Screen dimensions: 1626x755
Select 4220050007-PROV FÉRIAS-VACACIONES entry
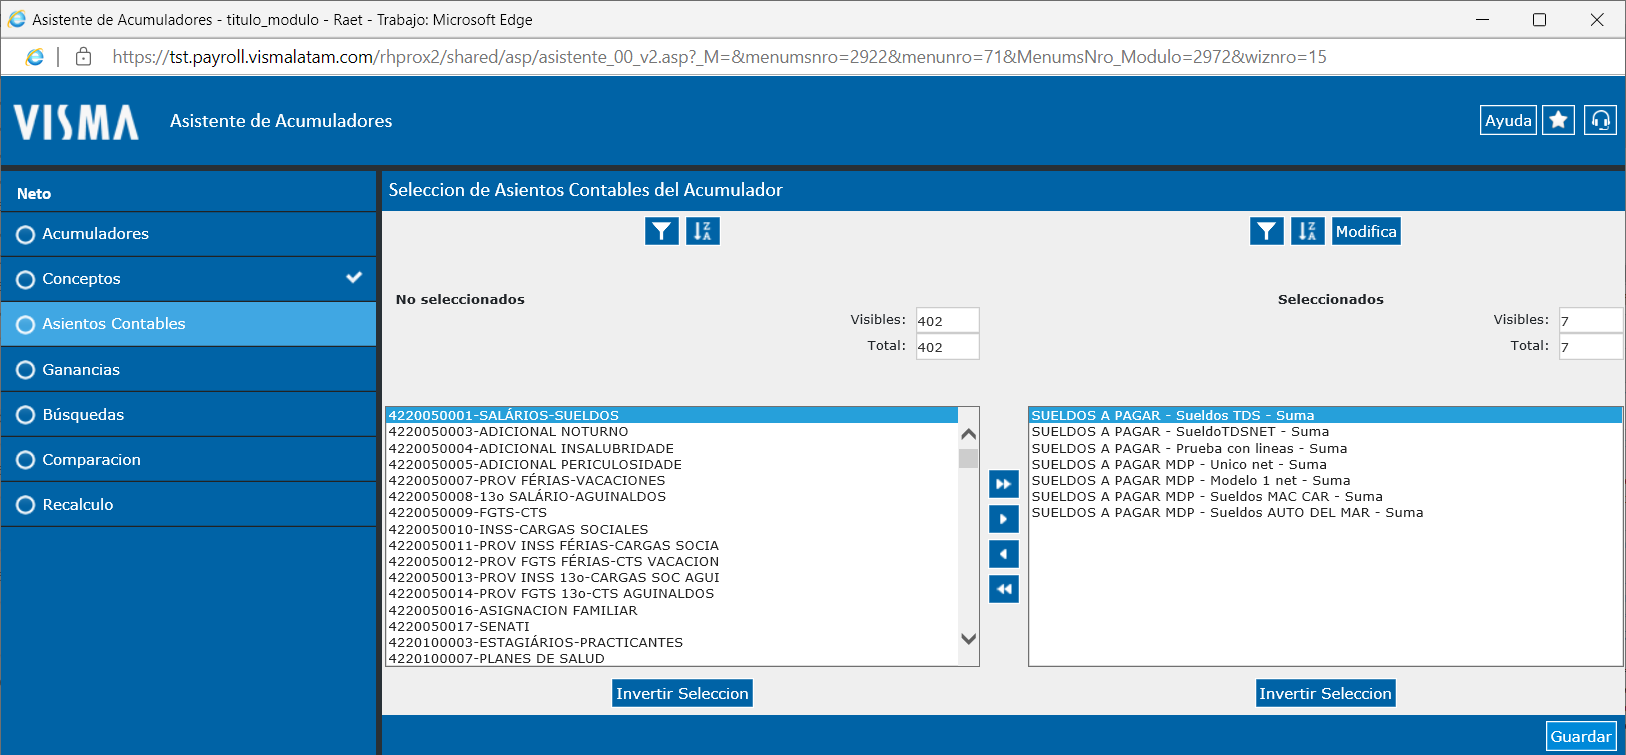click(672, 480)
